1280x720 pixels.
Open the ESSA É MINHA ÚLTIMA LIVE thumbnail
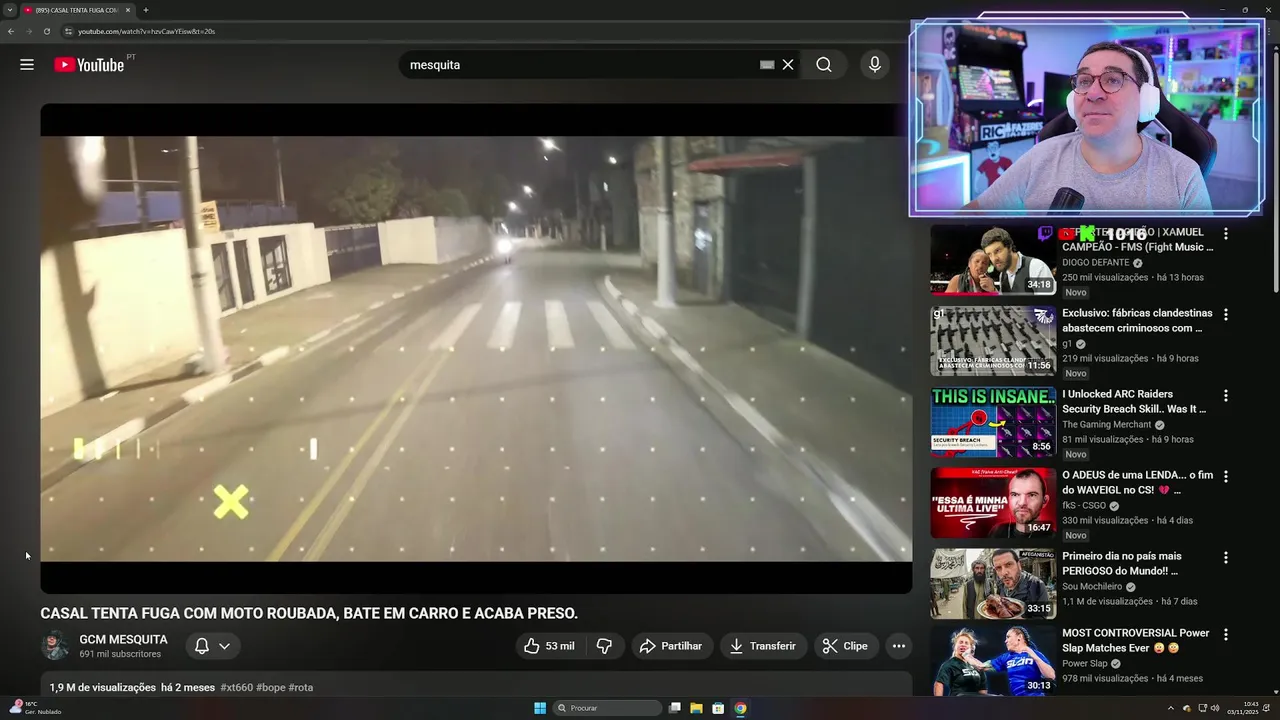(x=993, y=503)
